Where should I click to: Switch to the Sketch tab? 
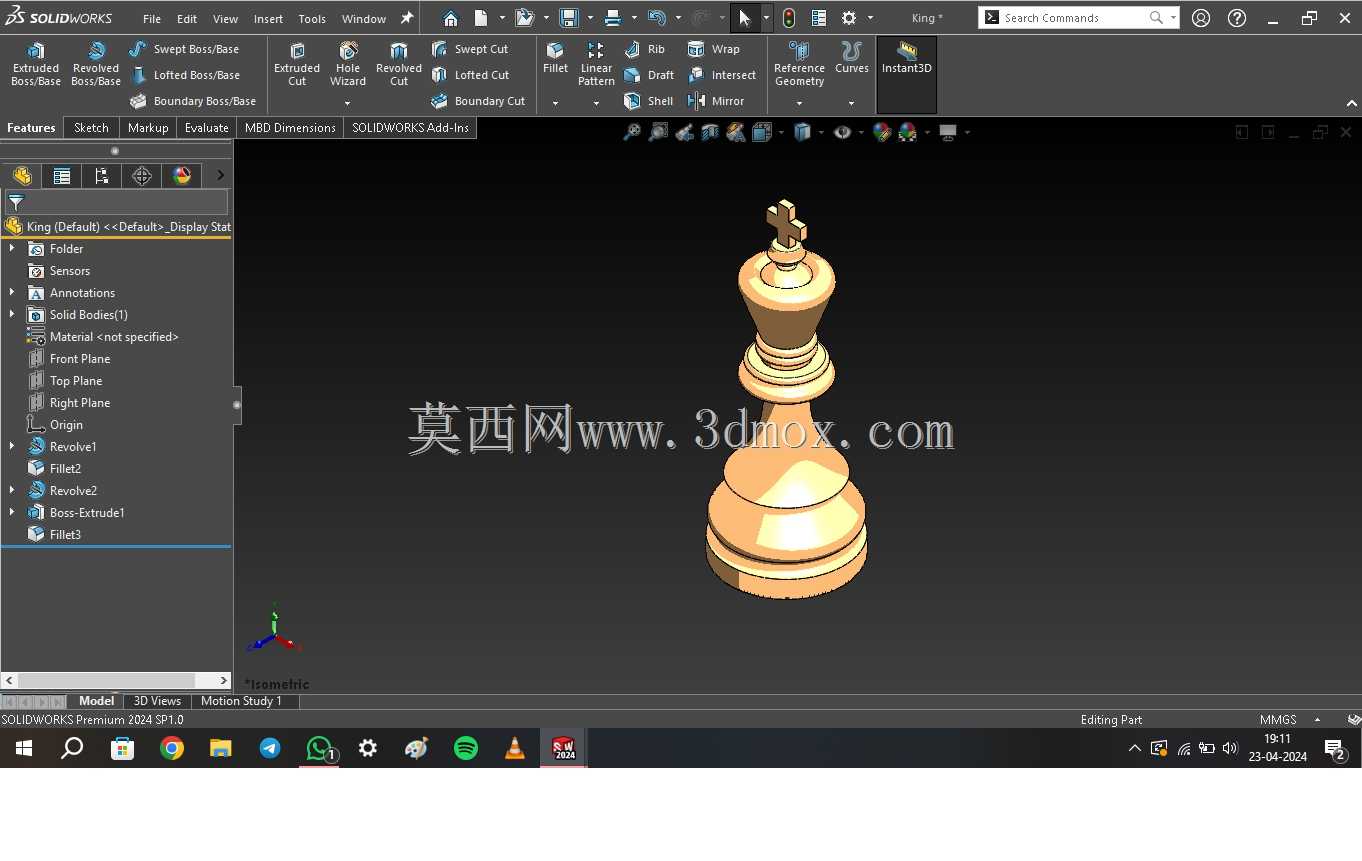tap(91, 128)
